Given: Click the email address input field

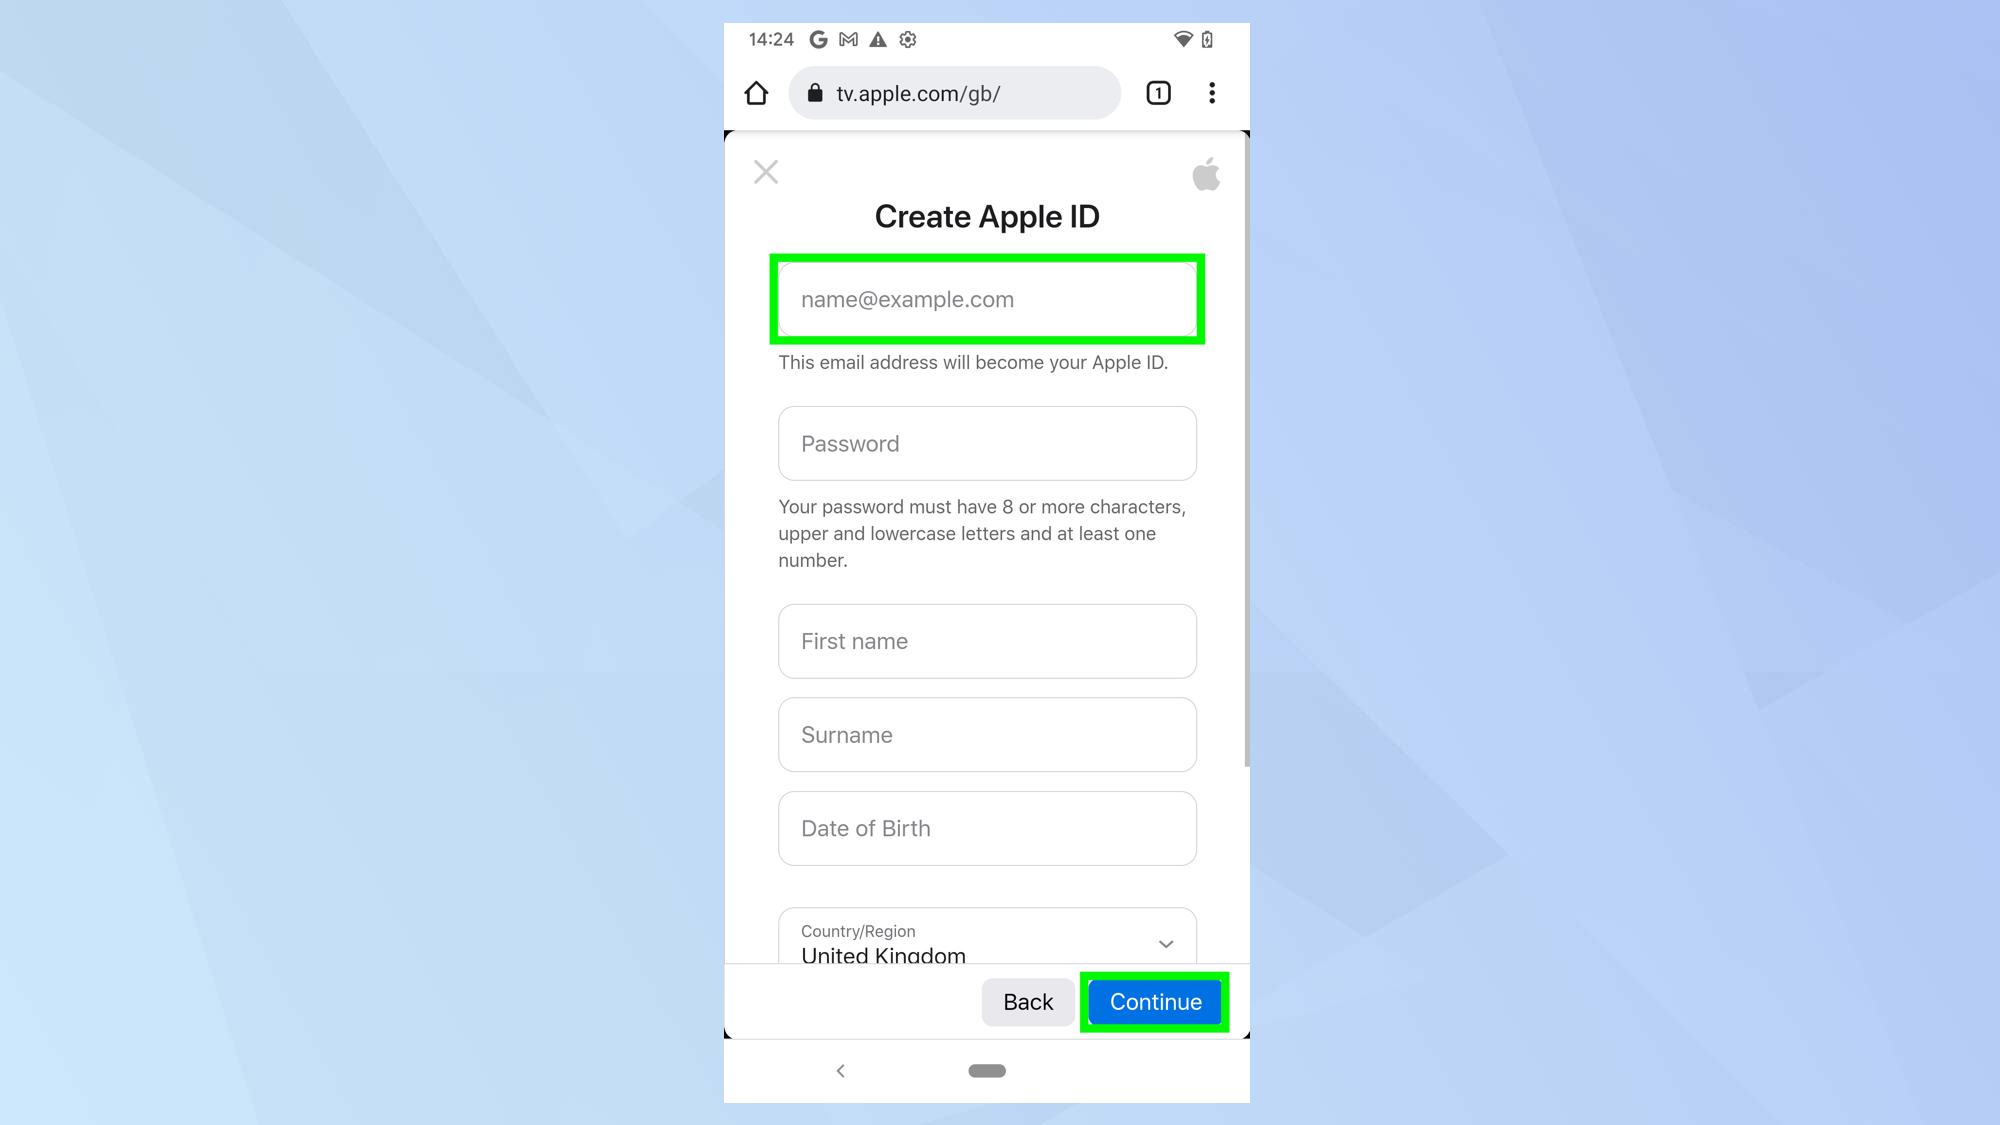Looking at the screenshot, I should (x=986, y=299).
